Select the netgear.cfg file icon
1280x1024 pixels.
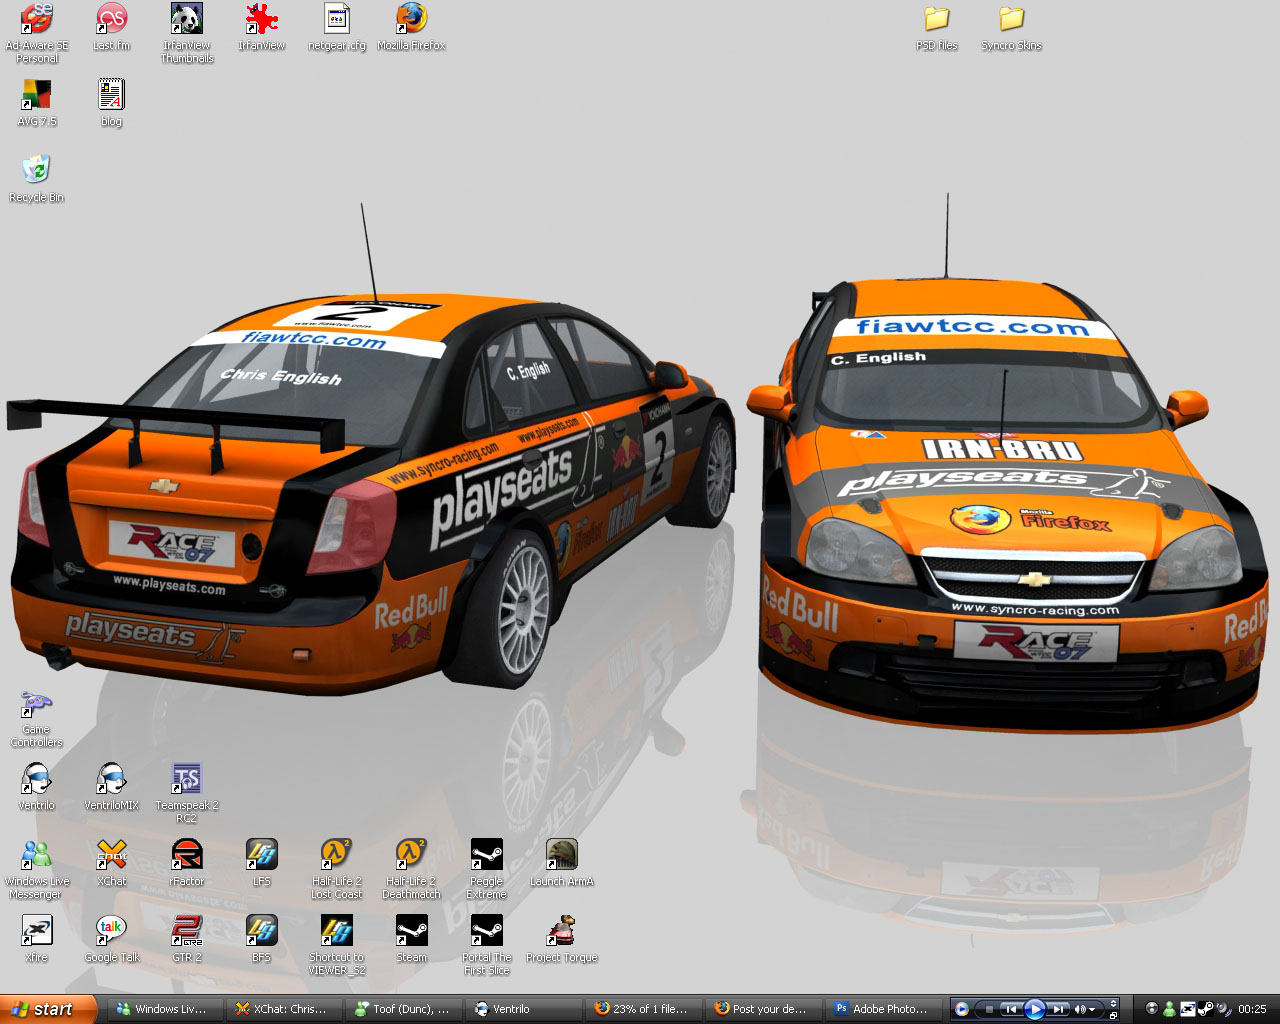pos(337,27)
